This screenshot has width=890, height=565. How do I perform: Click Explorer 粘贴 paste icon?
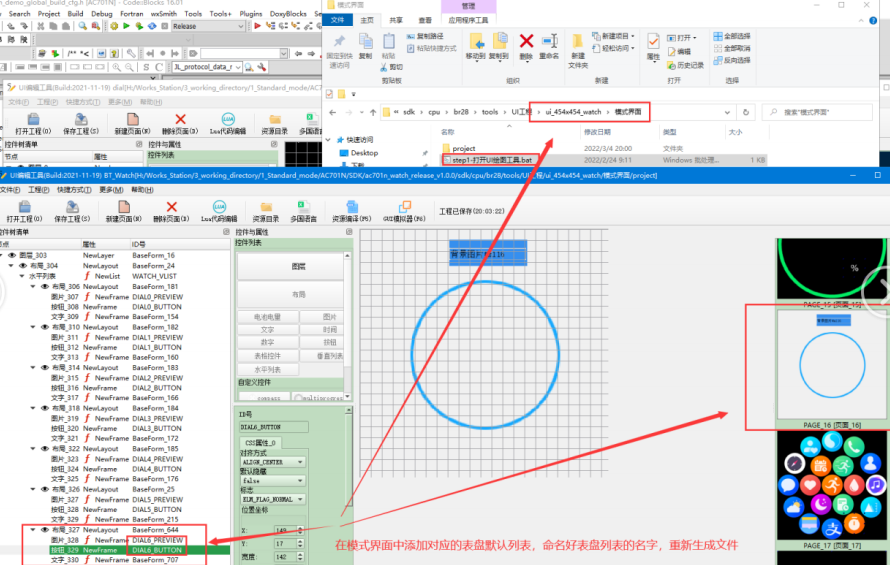(x=389, y=41)
